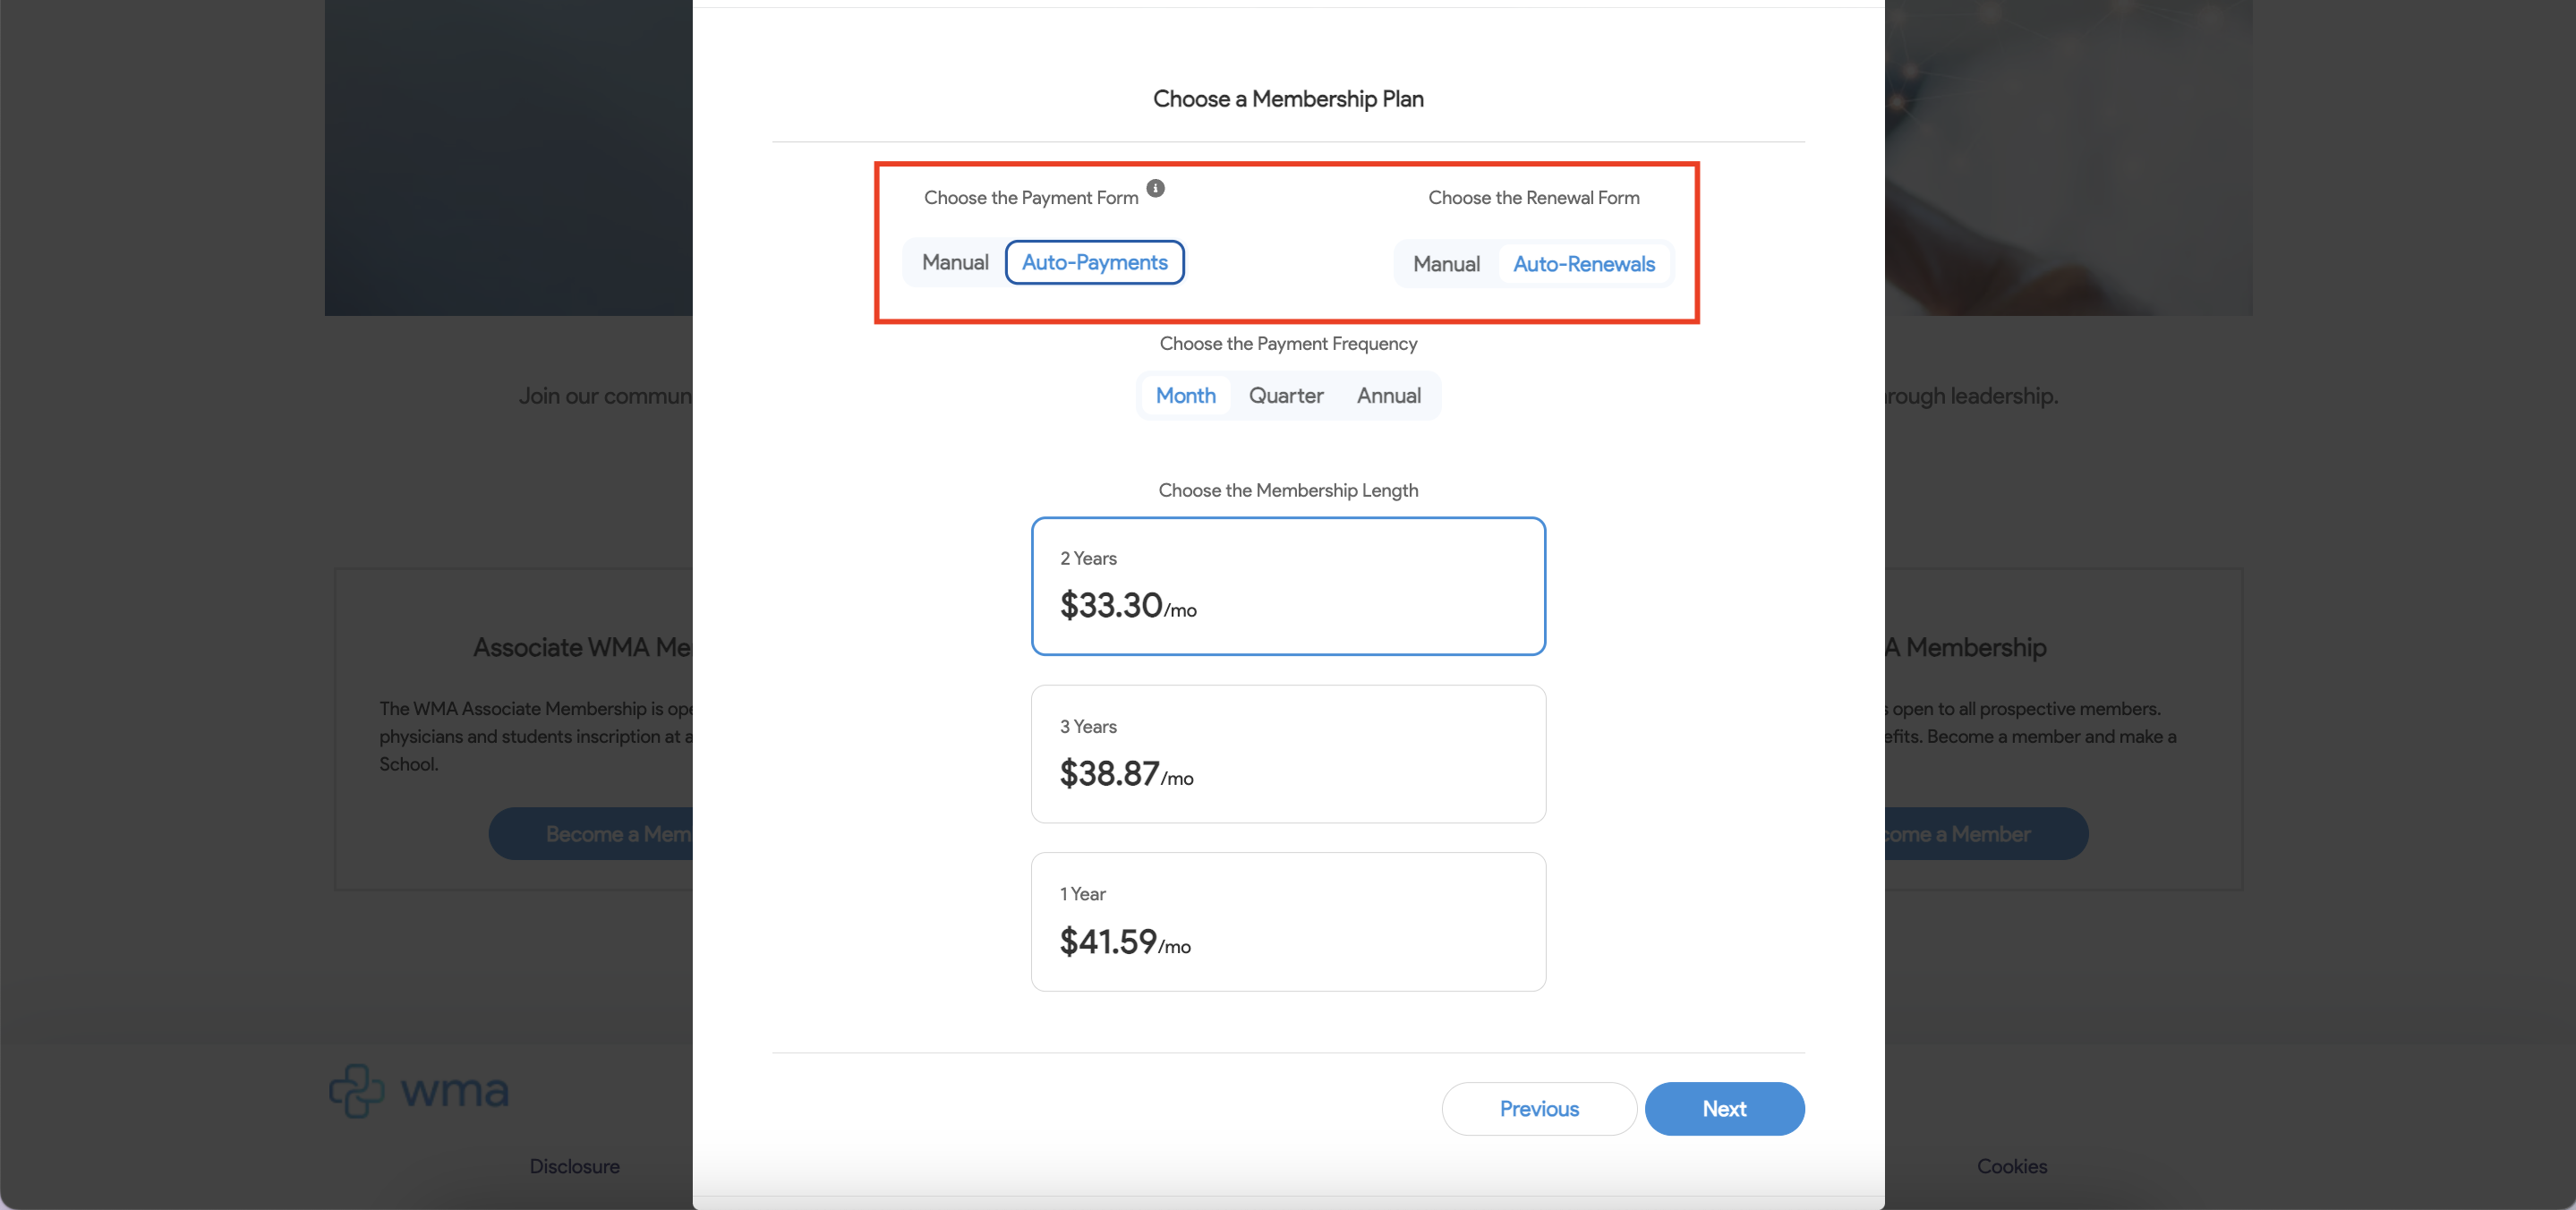
Task: Choose Month payment frequency
Action: [1184, 394]
